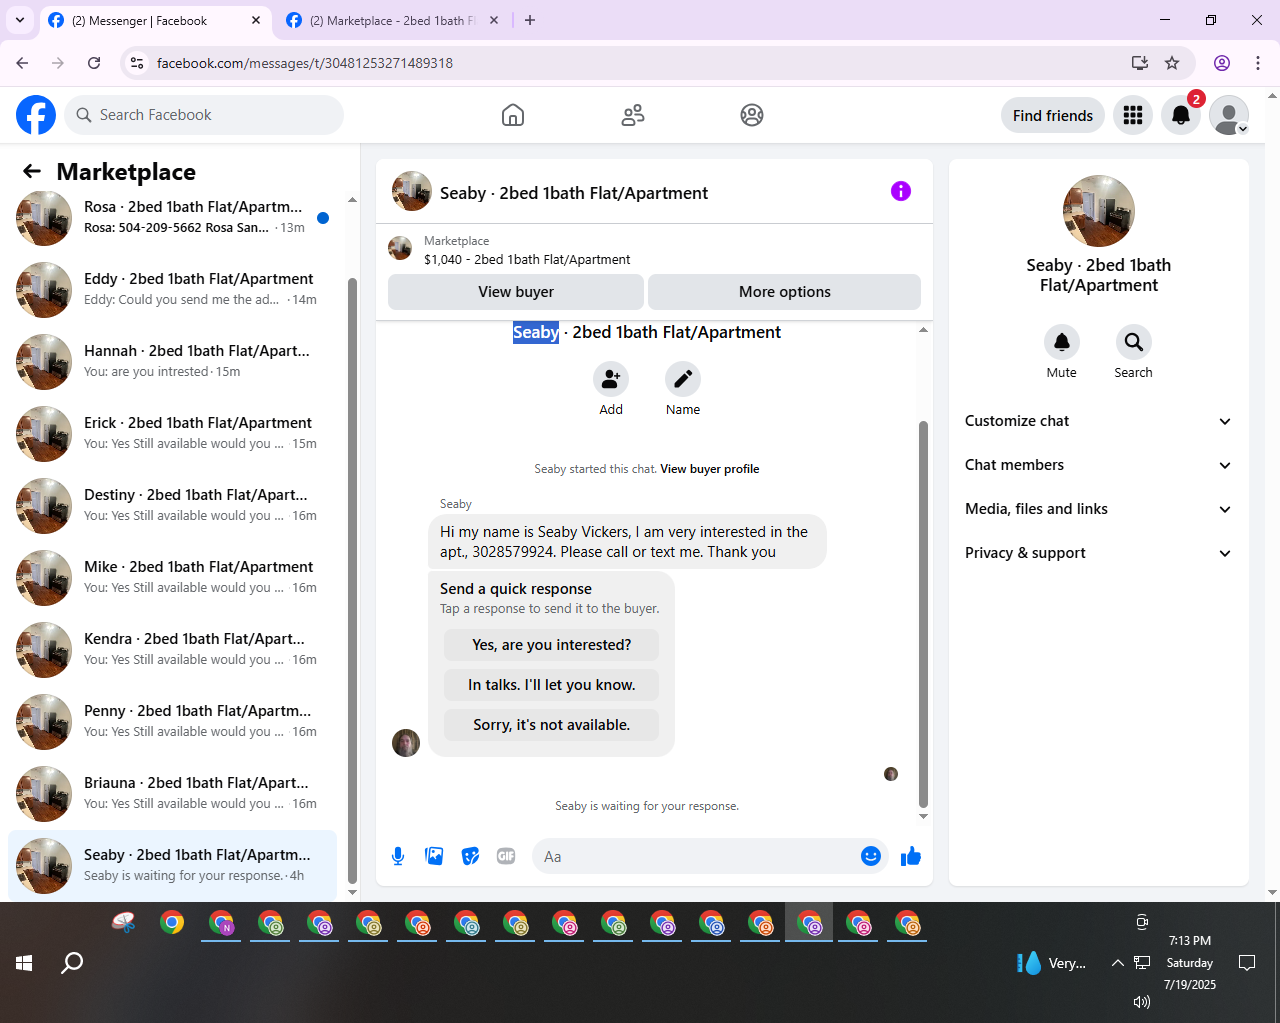Open Erick conversation
The width and height of the screenshot is (1280, 1023).
coord(172,434)
